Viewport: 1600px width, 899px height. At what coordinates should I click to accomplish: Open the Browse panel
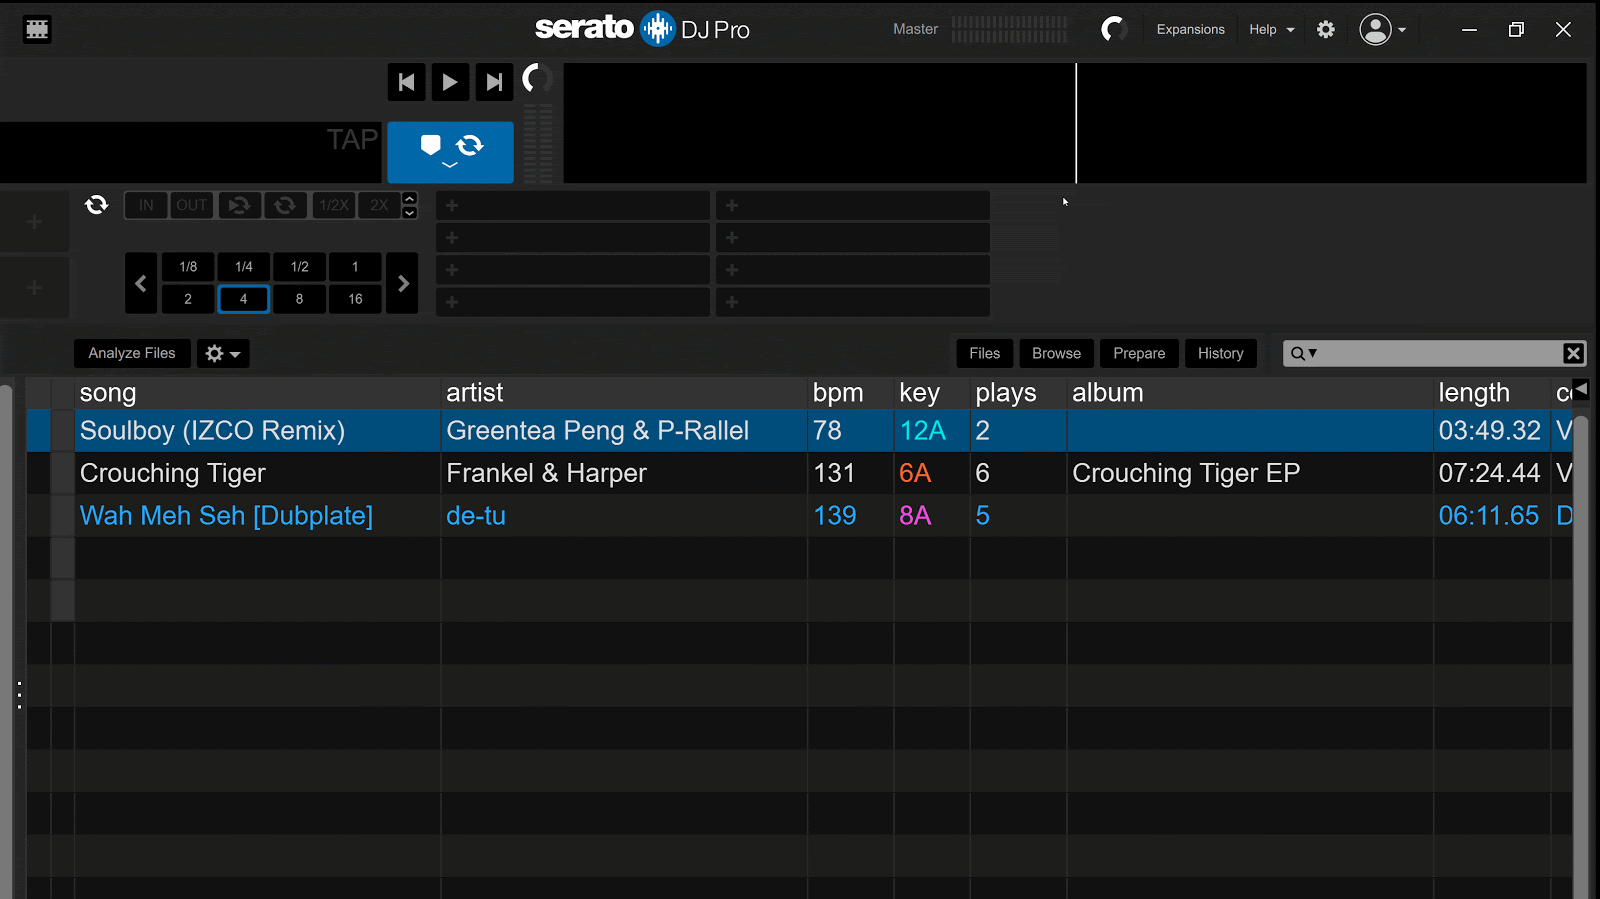[1057, 353]
